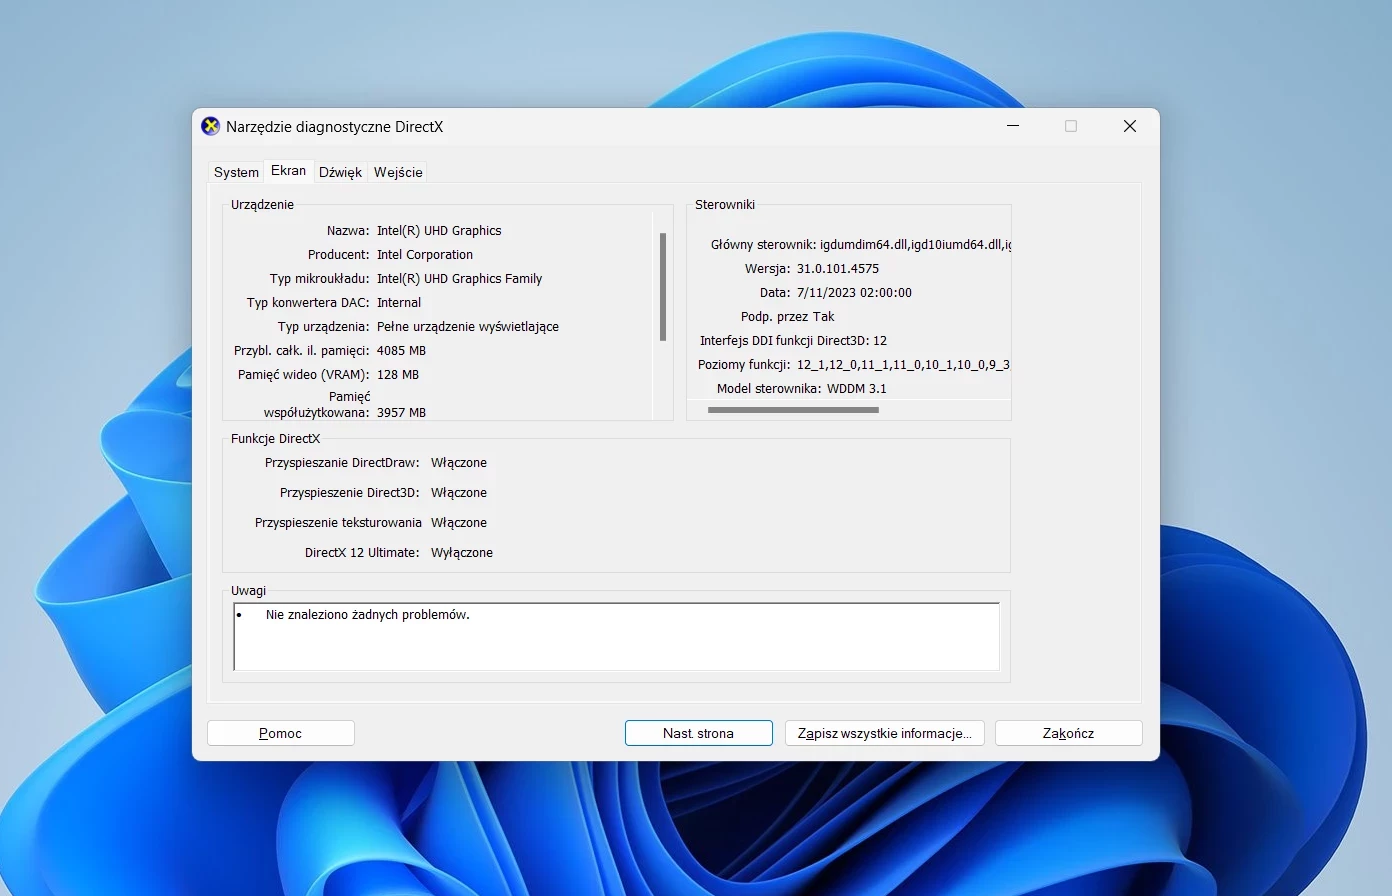Click the DirectX diagnostic tool title icon

210,126
